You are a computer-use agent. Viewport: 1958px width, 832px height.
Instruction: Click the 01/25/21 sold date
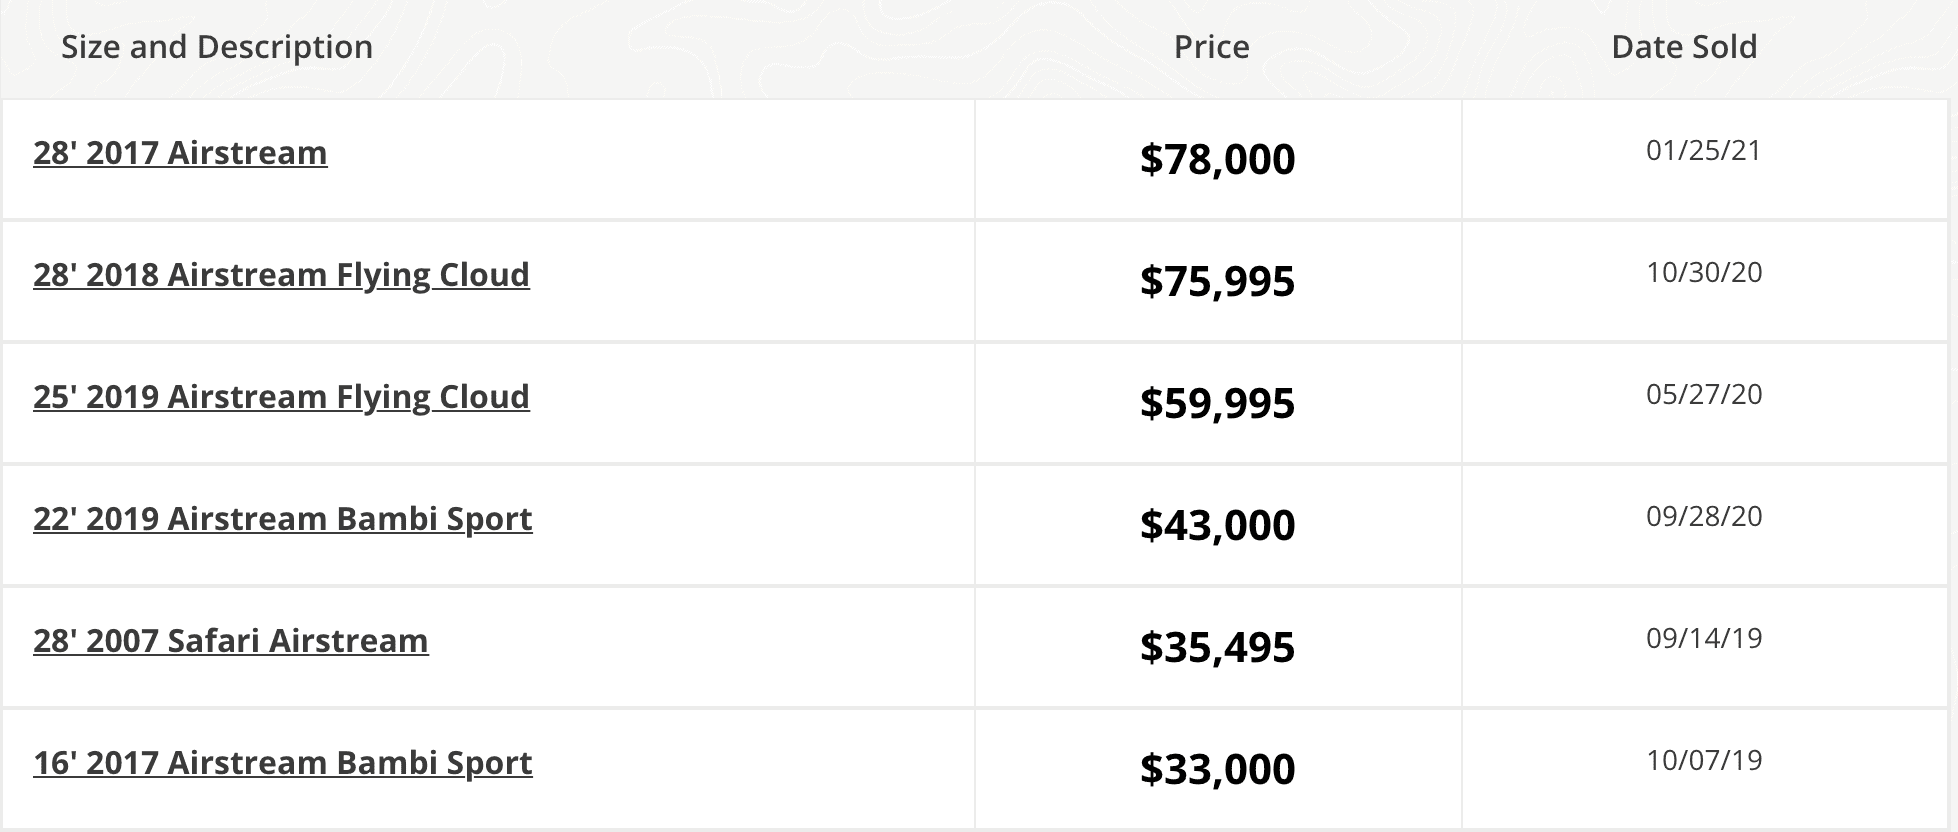(x=1703, y=151)
